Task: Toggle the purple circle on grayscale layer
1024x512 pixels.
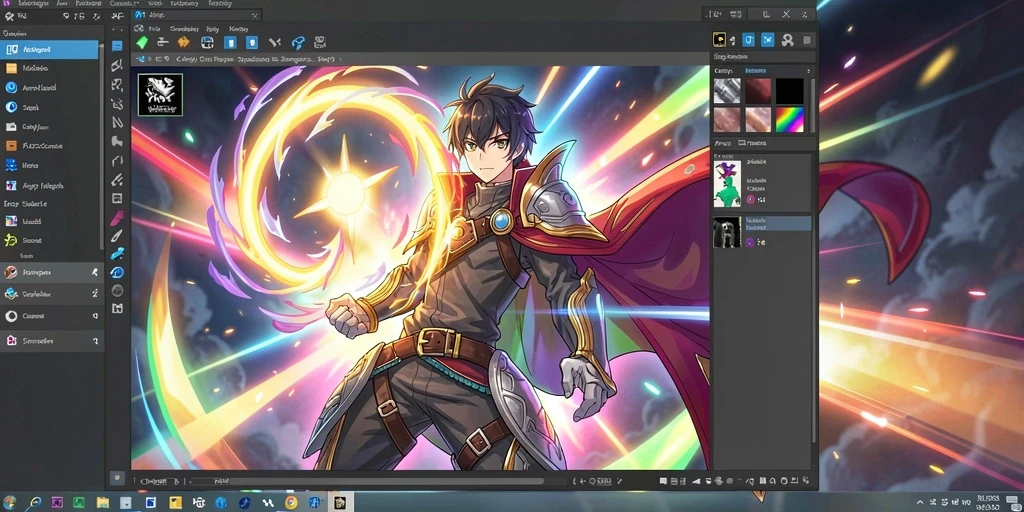Action: point(750,242)
